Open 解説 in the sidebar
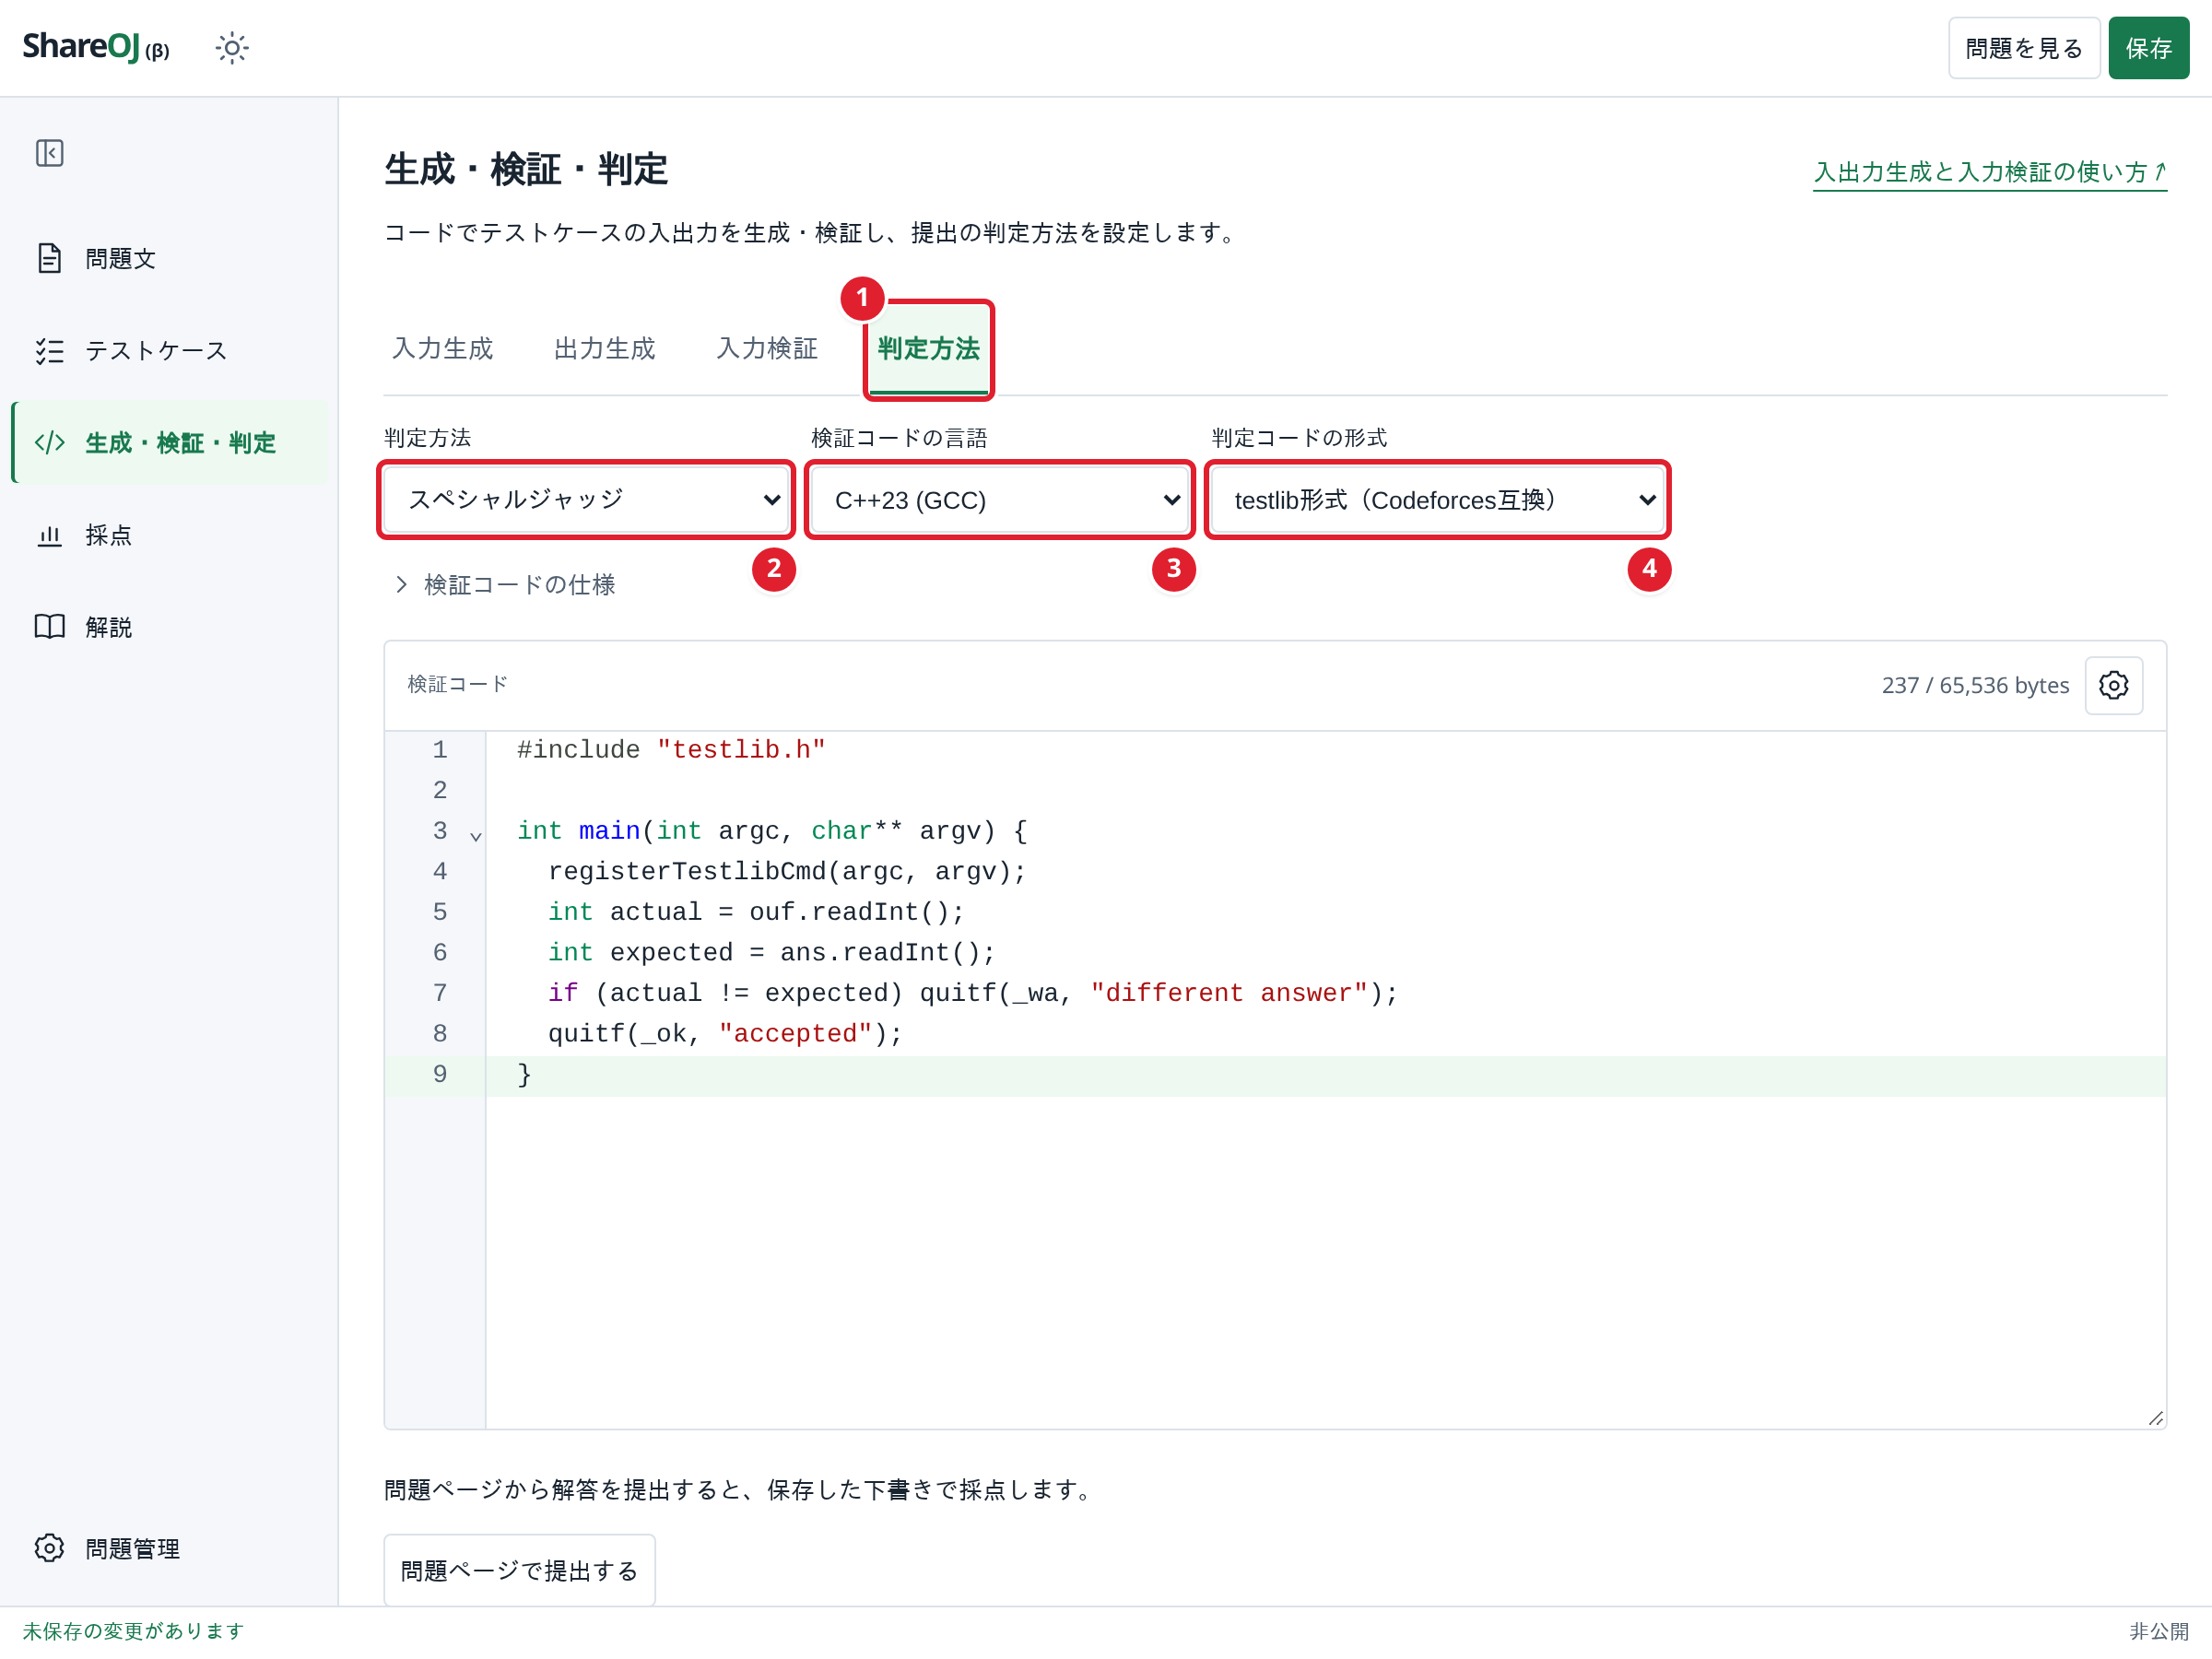Screen dimensions: 2212x1659 tap(170, 627)
